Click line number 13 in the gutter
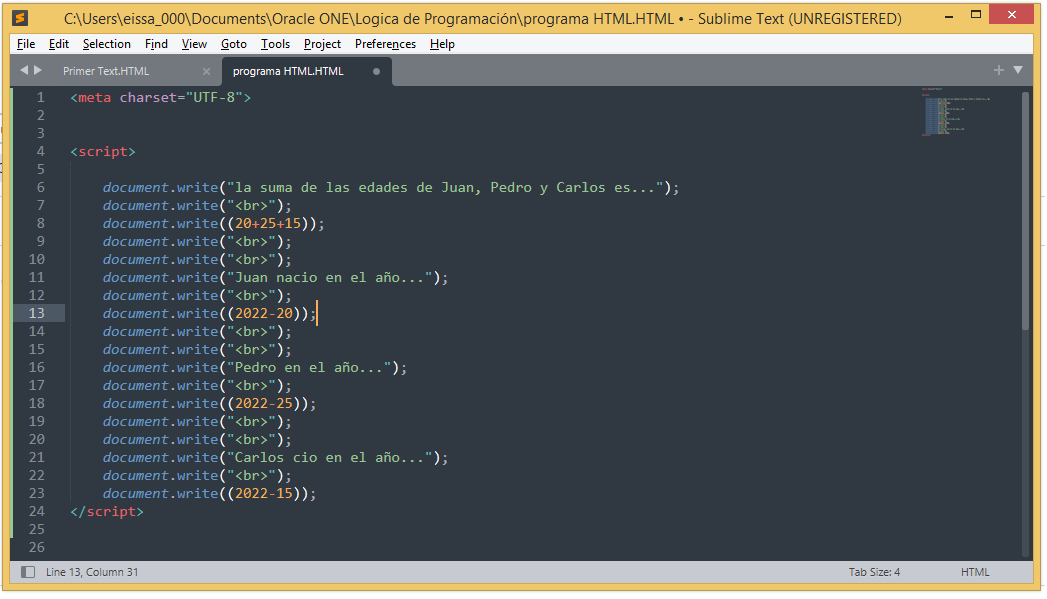1047x599 pixels. point(37,313)
